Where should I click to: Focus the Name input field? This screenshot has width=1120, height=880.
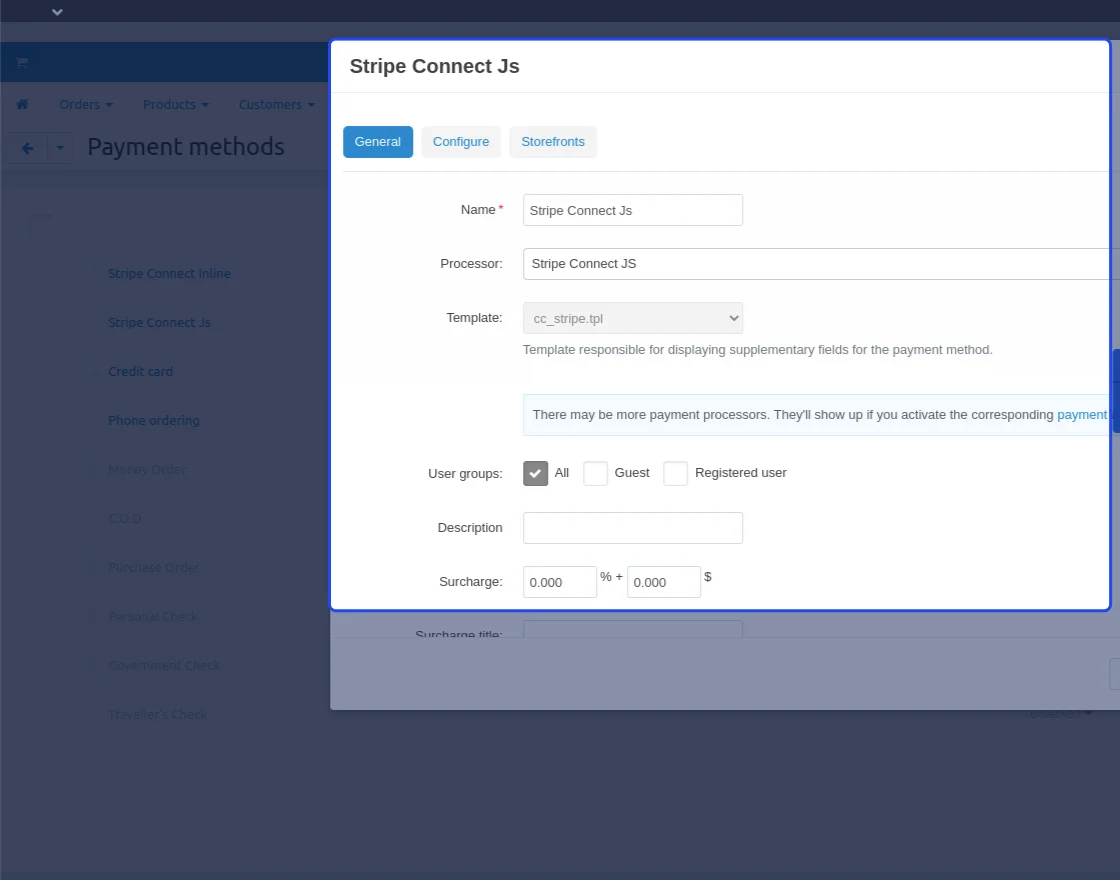pyautogui.click(x=633, y=210)
